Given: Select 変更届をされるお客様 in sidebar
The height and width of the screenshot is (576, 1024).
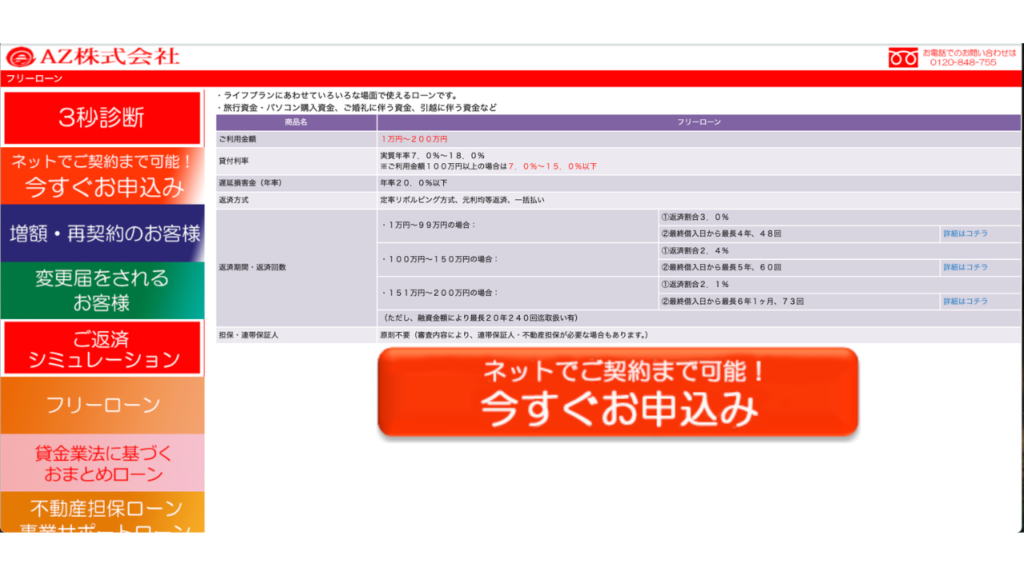Looking at the screenshot, I should [102, 290].
